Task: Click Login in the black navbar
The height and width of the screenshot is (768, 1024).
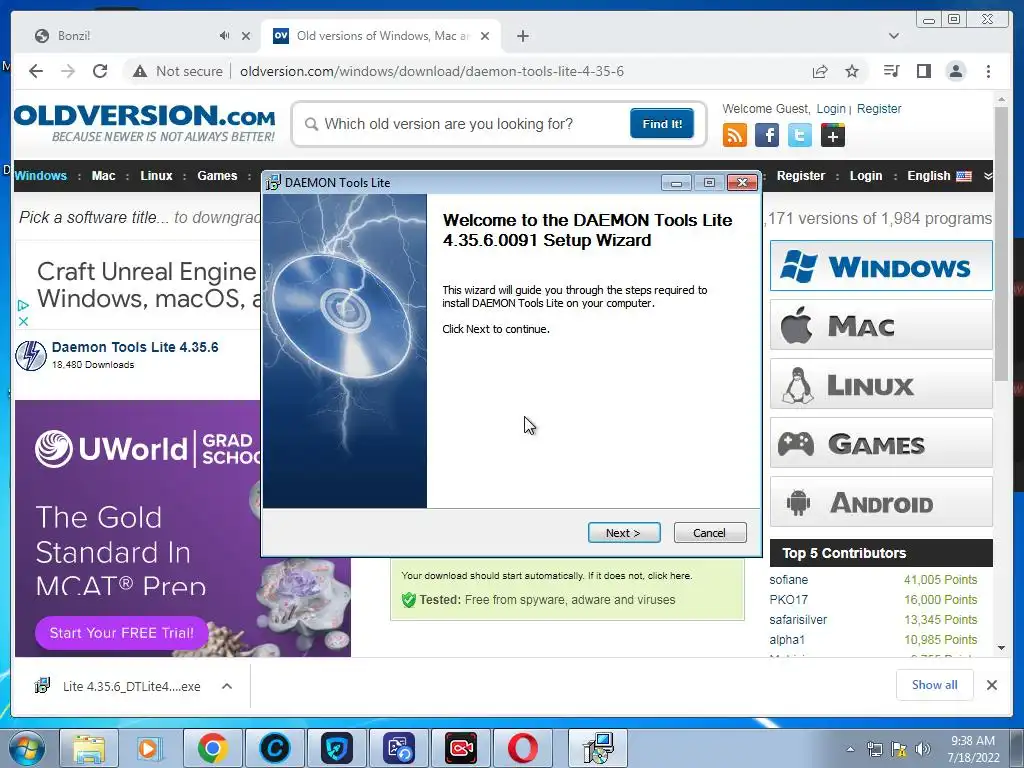Action: [865, 176]
